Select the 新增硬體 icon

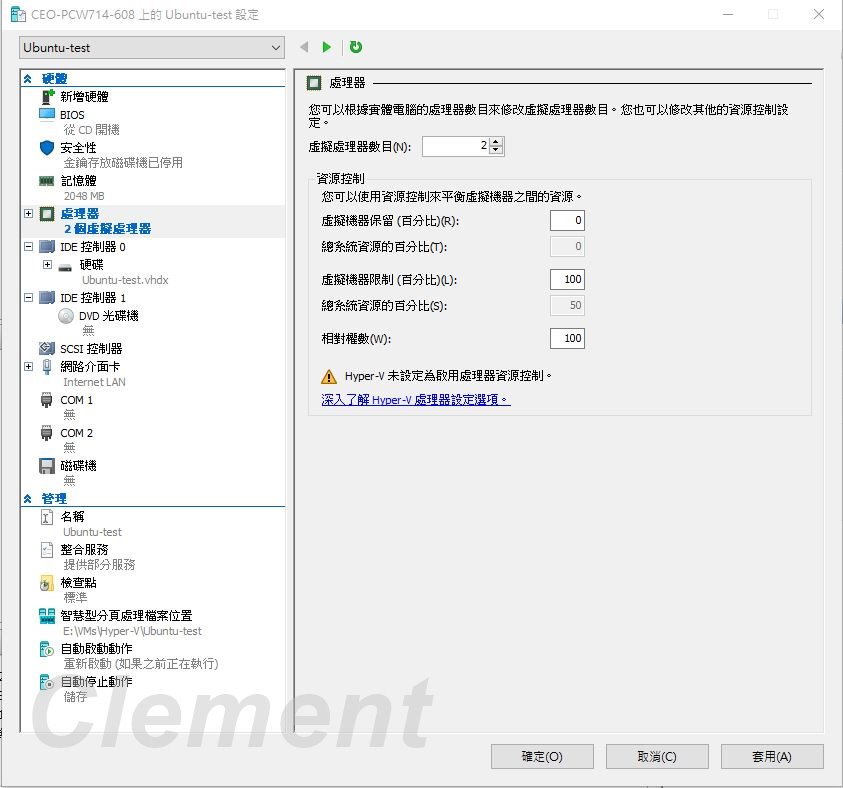pos(48,97)
